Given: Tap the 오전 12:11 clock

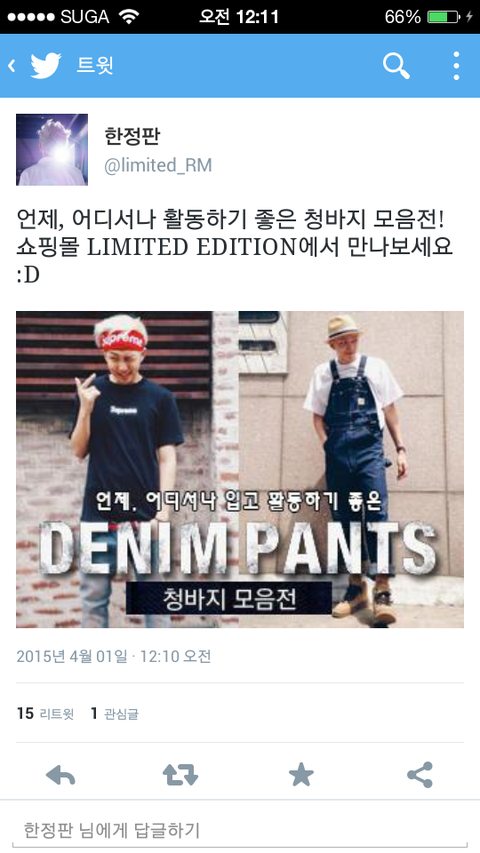Looking at the screenshot, I should coord(238,17).
